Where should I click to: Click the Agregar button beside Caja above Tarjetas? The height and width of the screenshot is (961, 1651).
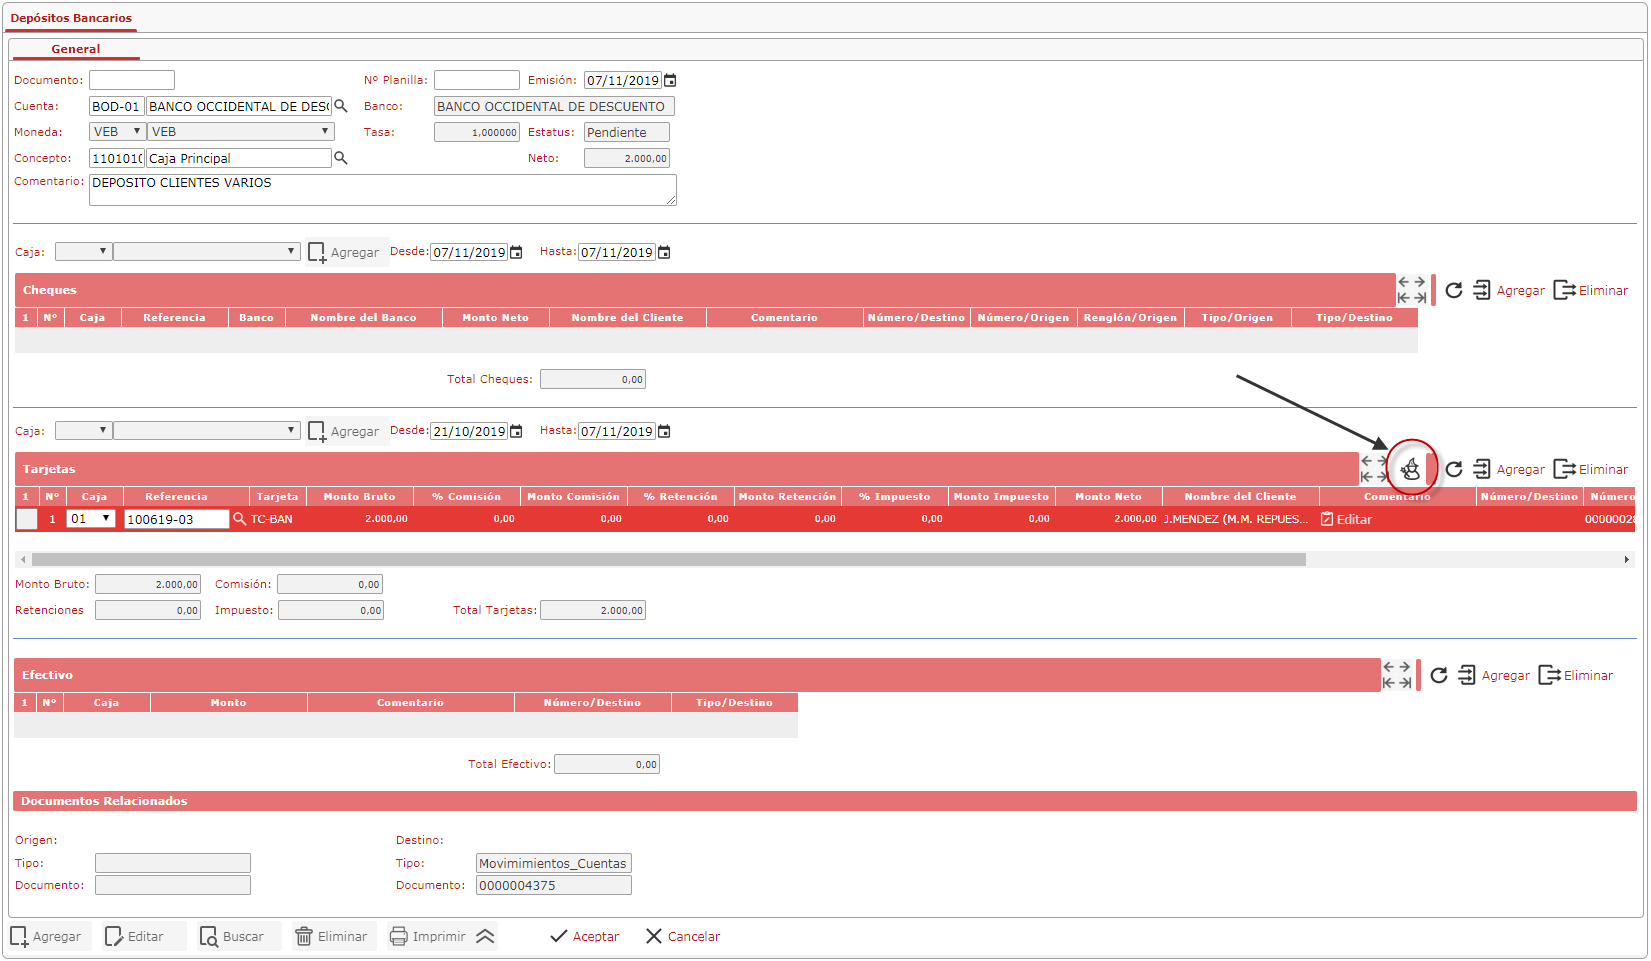coord(345,431)
